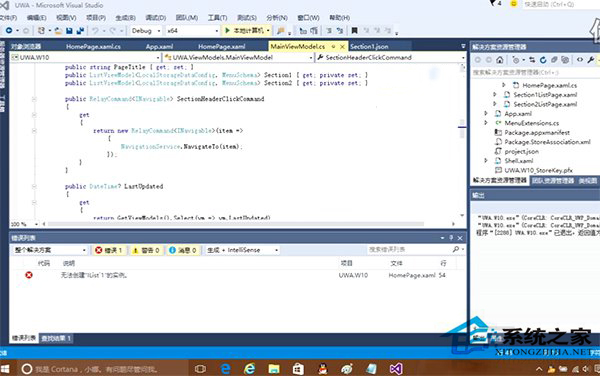This screenshot has width=600, height=376.
Task: Click the Sync with Active Document icon
Action: point(532,60)
